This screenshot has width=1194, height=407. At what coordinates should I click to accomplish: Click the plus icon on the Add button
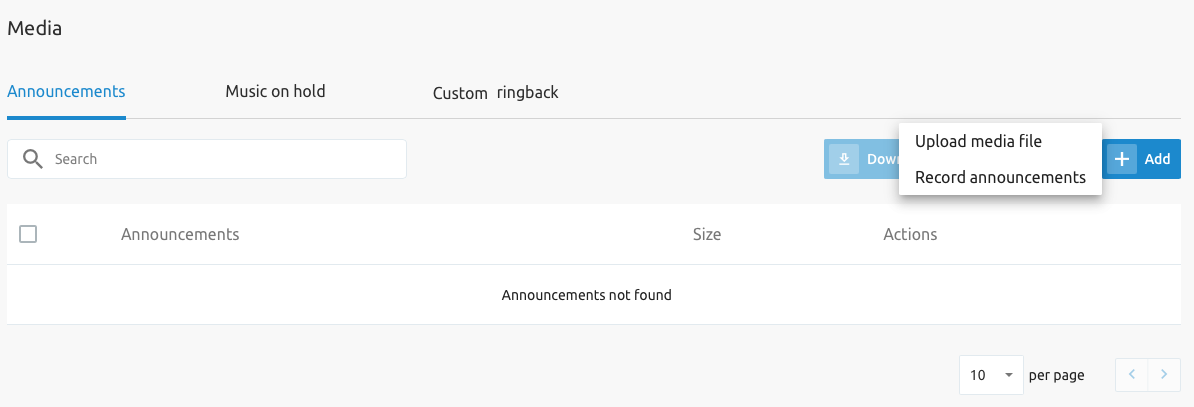coord(1122,159)
